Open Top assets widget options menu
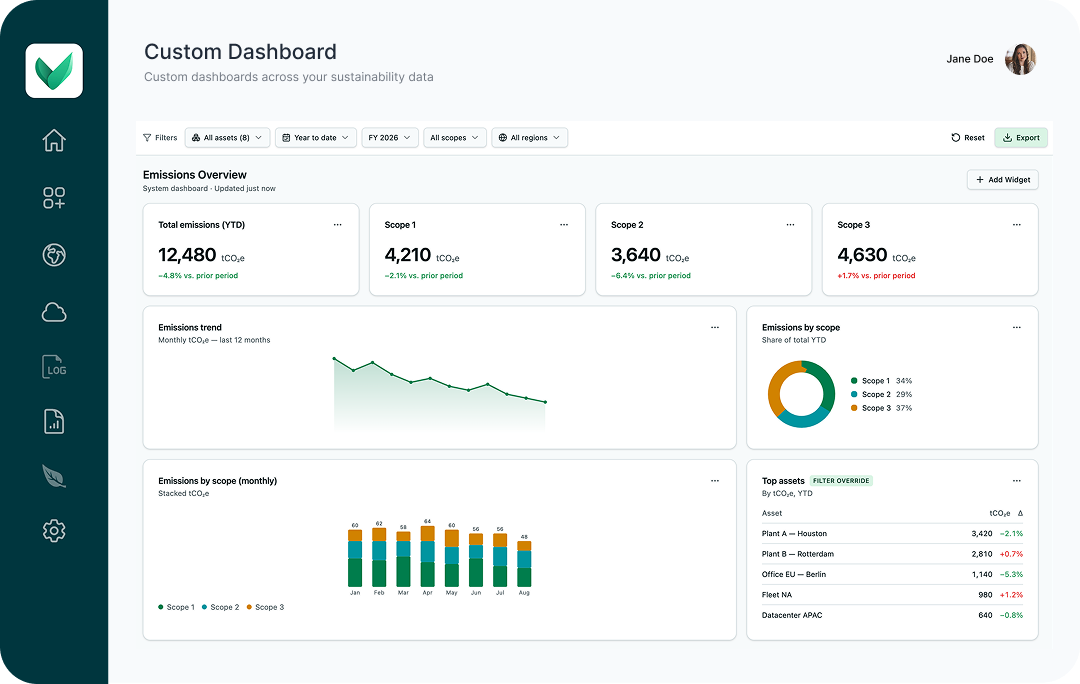The height and width of the screenshot is (684, 1080). coord(1017,481)
